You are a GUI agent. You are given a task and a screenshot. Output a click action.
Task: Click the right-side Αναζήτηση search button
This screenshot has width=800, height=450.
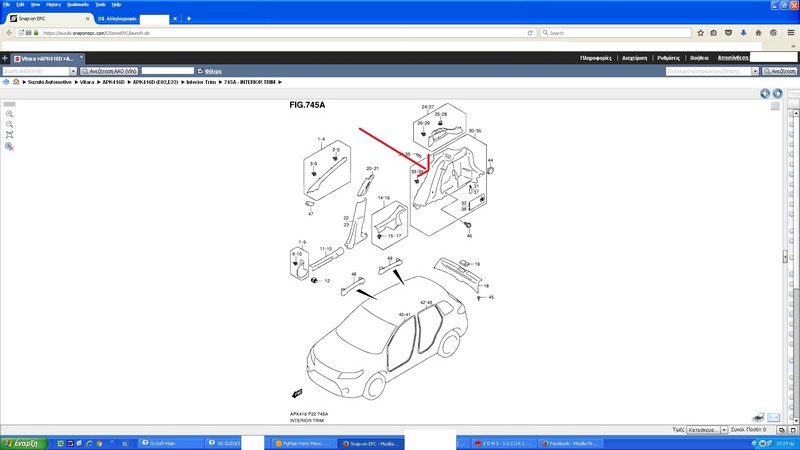[780, 71]
